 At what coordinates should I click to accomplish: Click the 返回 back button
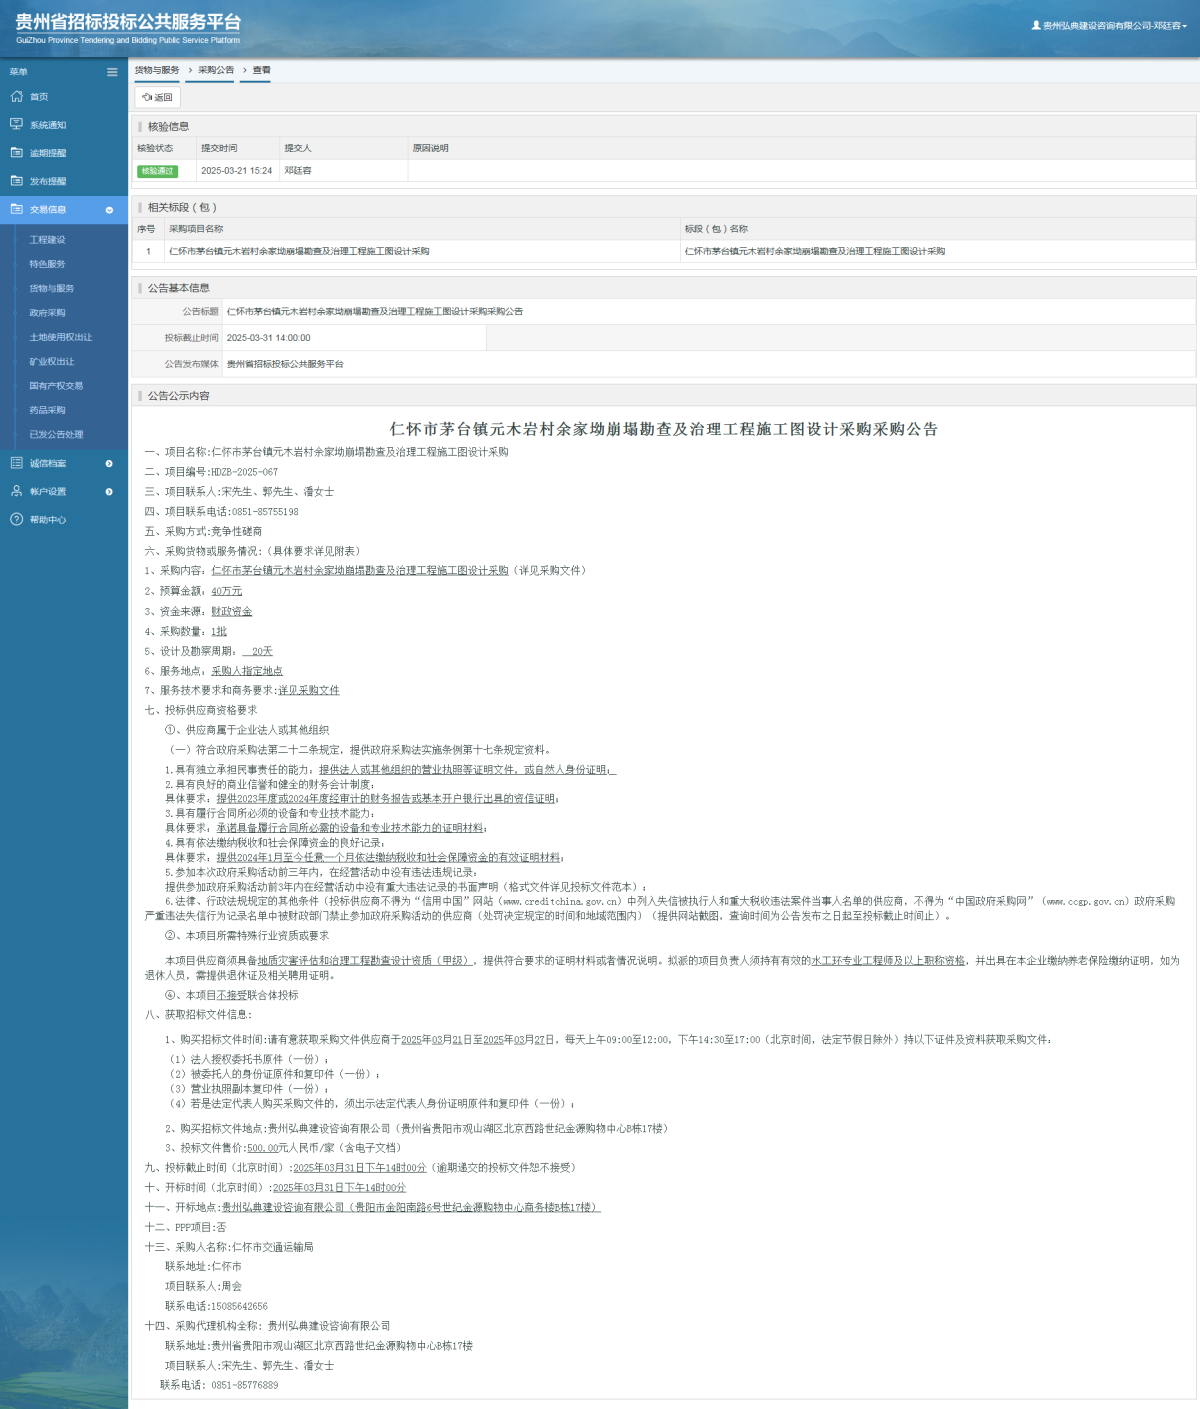(x=157, y=97)
